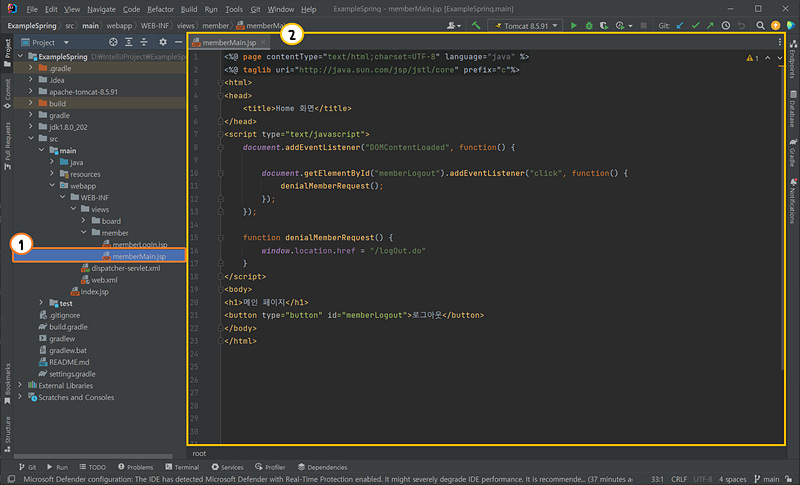The height and width of the screenshot is (485, 800).
Task: Click the warning indicator in the editor
Action: click(753, 58)
